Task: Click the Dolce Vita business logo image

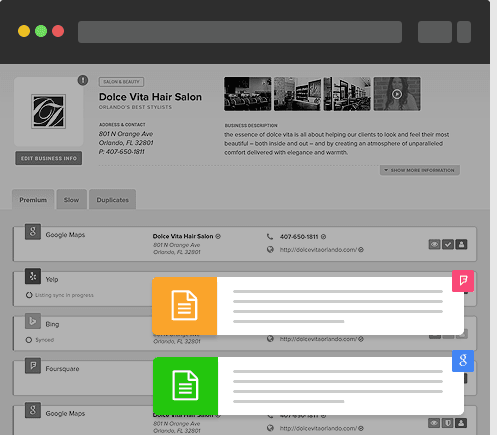Action: point(49,111)
